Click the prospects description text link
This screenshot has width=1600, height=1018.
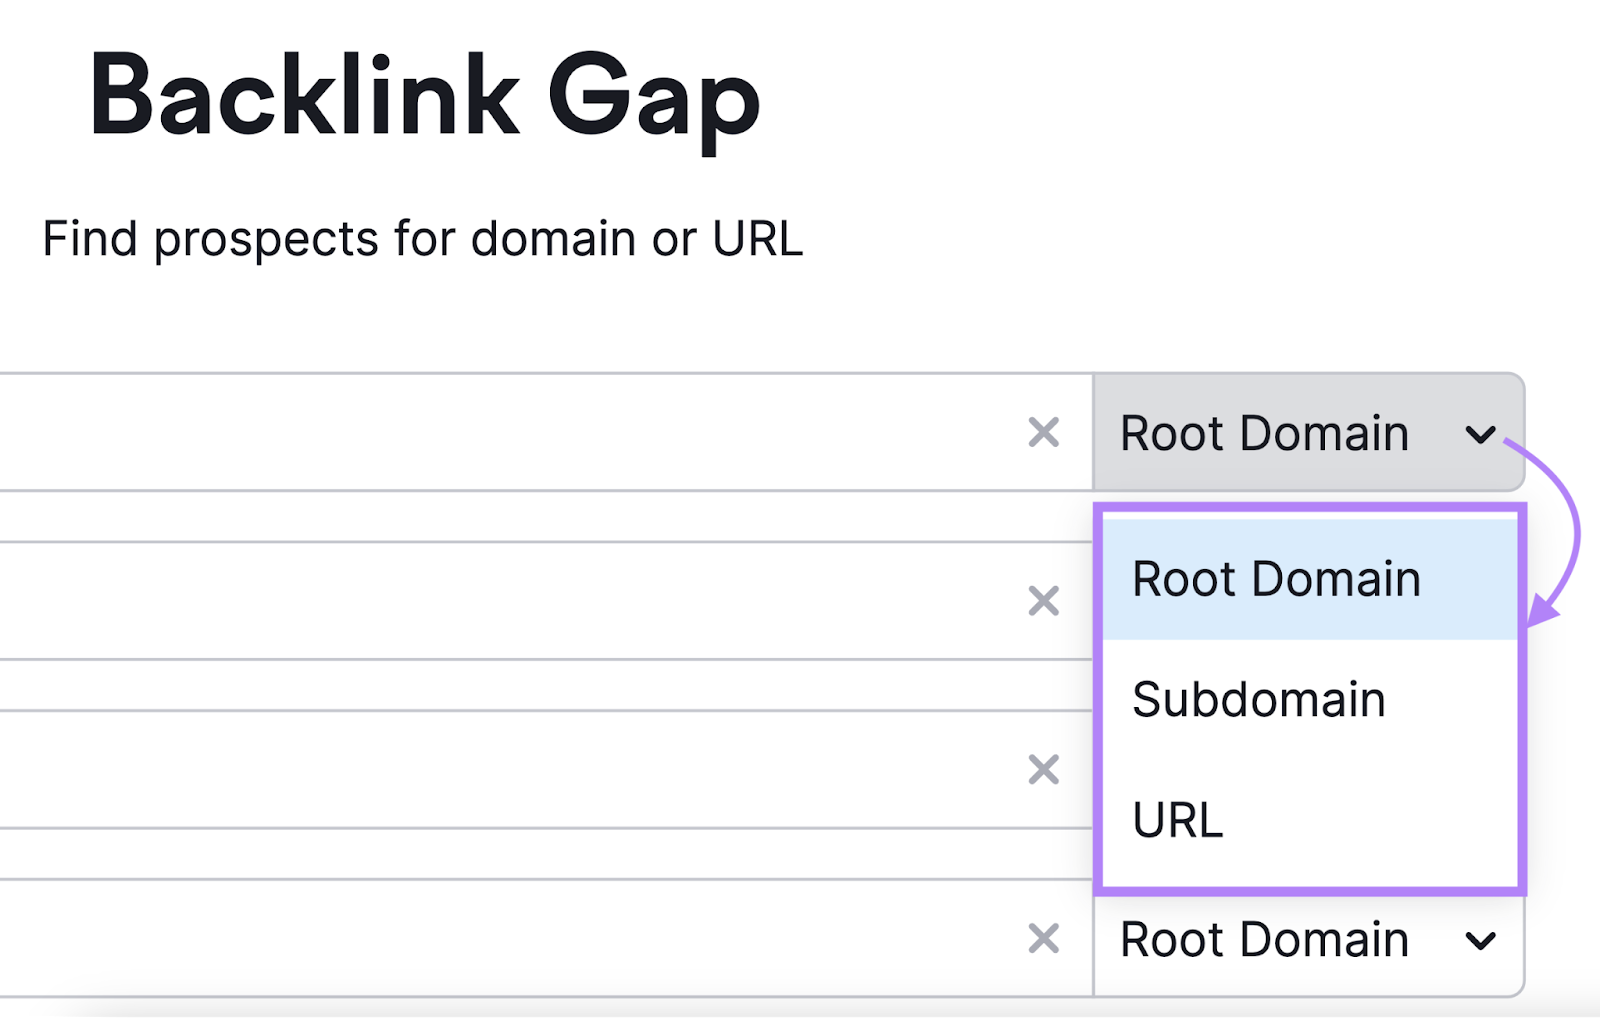[x=422, y=237]
